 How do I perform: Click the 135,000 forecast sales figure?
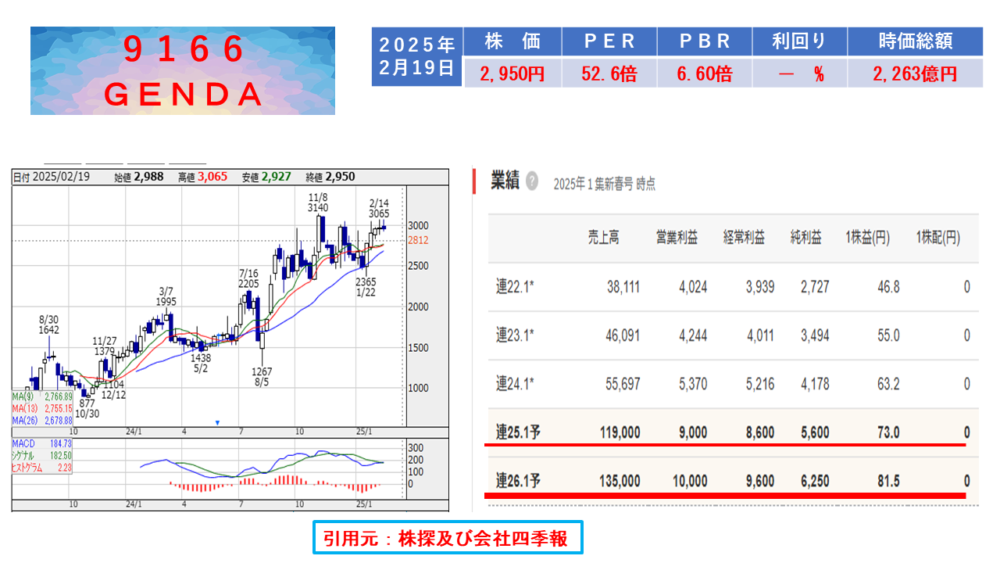click(x=620, y=481)
